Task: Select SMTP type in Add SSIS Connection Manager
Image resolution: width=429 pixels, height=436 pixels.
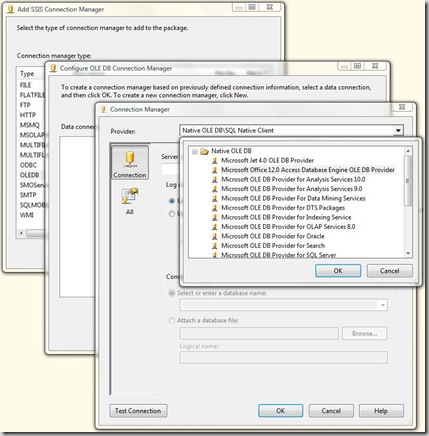Action: pos(28,195)
